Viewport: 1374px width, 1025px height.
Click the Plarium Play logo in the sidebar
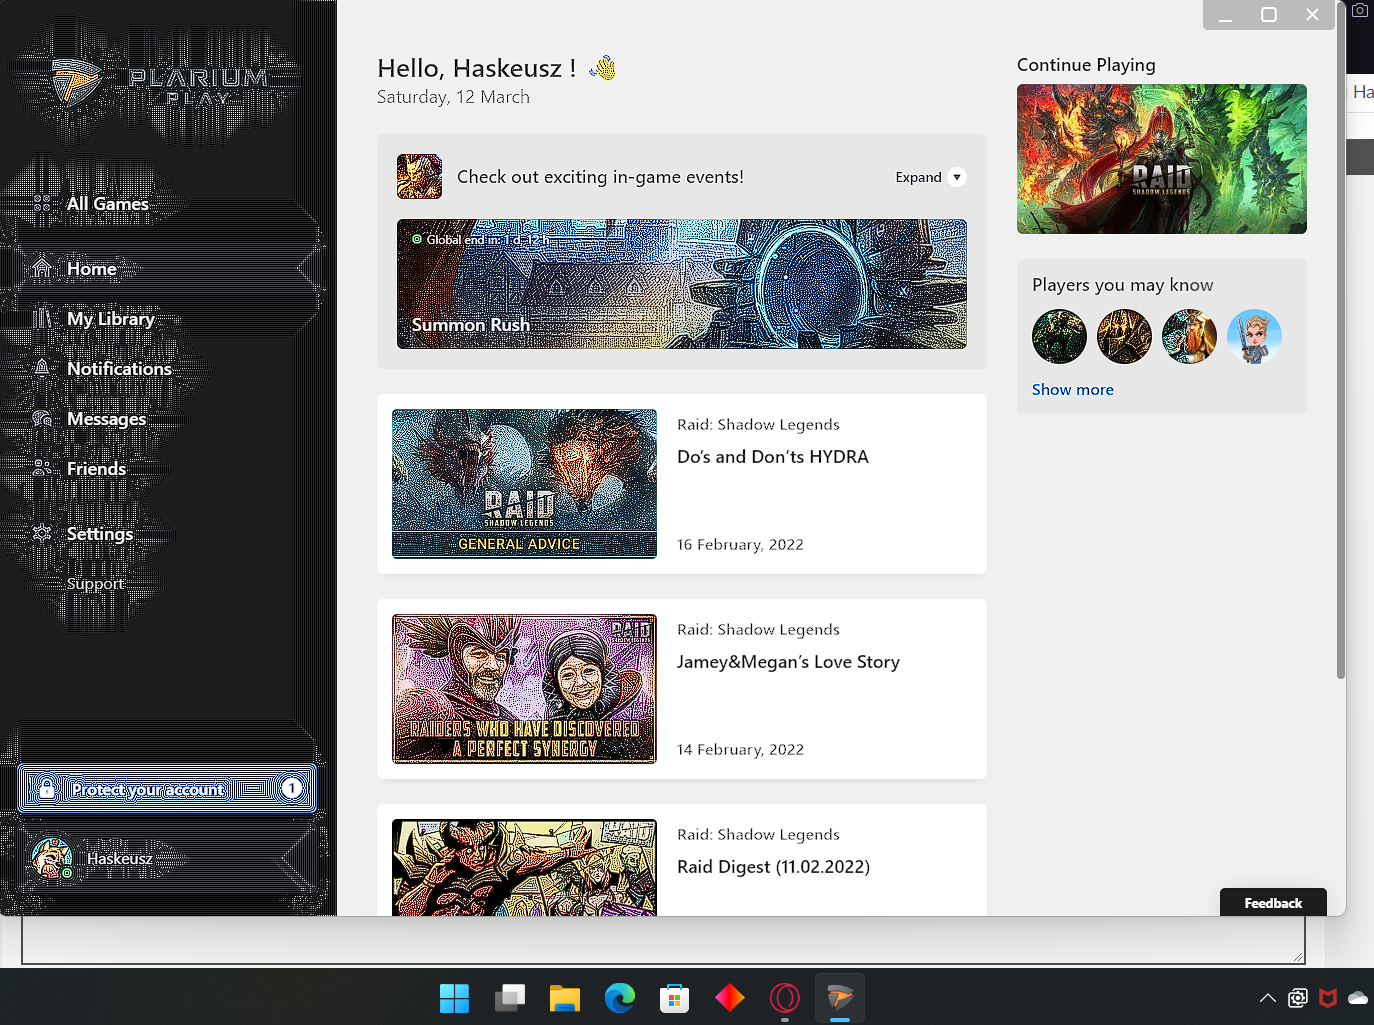click(x=160, y=82)
